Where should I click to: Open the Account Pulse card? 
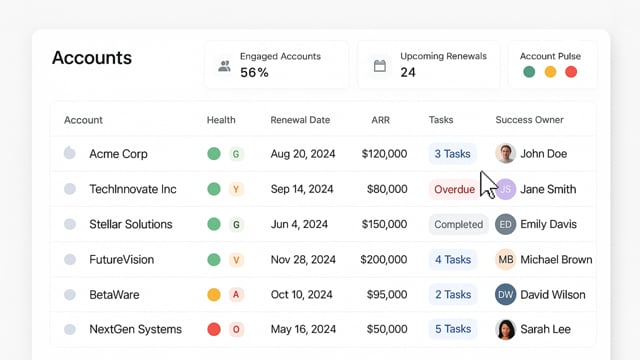click(552, 64)
